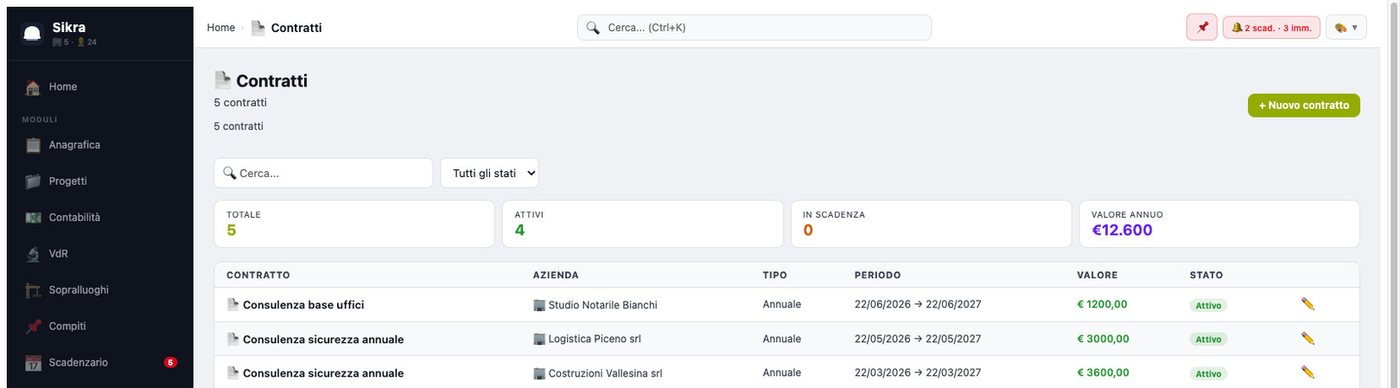Click the pencil icon for the Logistica Piceno srl row
The height and width of the screenshot is (388, 1400).
click(1308, 338)
